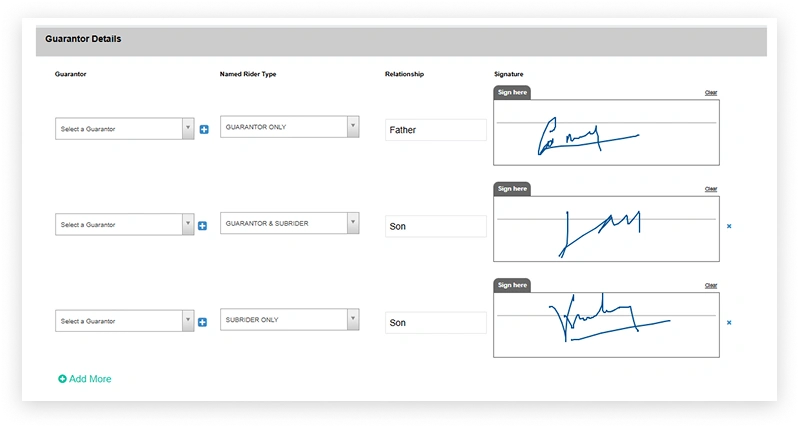Click the second row Son relationship field

(x=436, y=226)
